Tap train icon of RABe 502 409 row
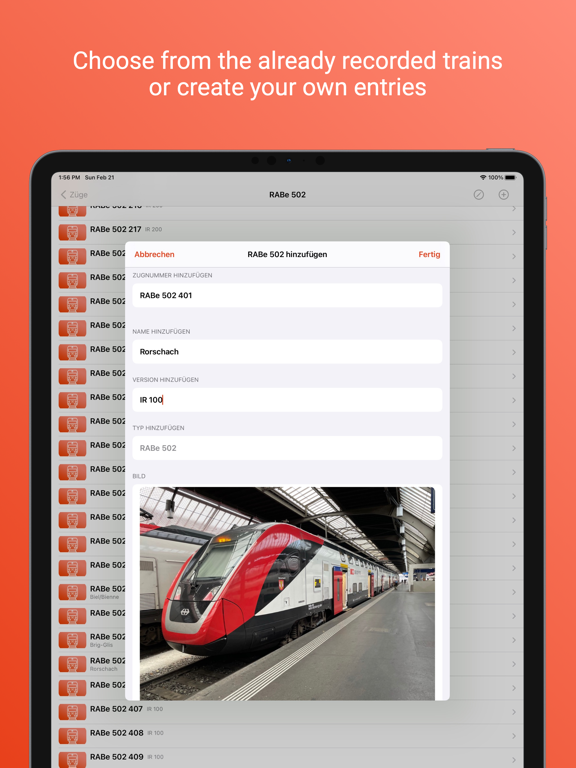Viewport: 576px width, 768px height. 72,760
